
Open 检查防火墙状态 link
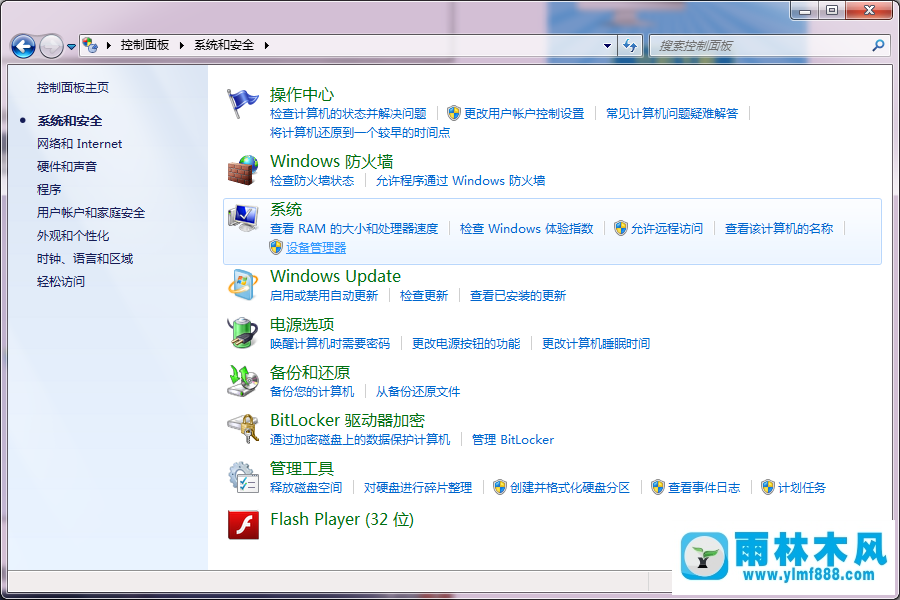point(312,181)
